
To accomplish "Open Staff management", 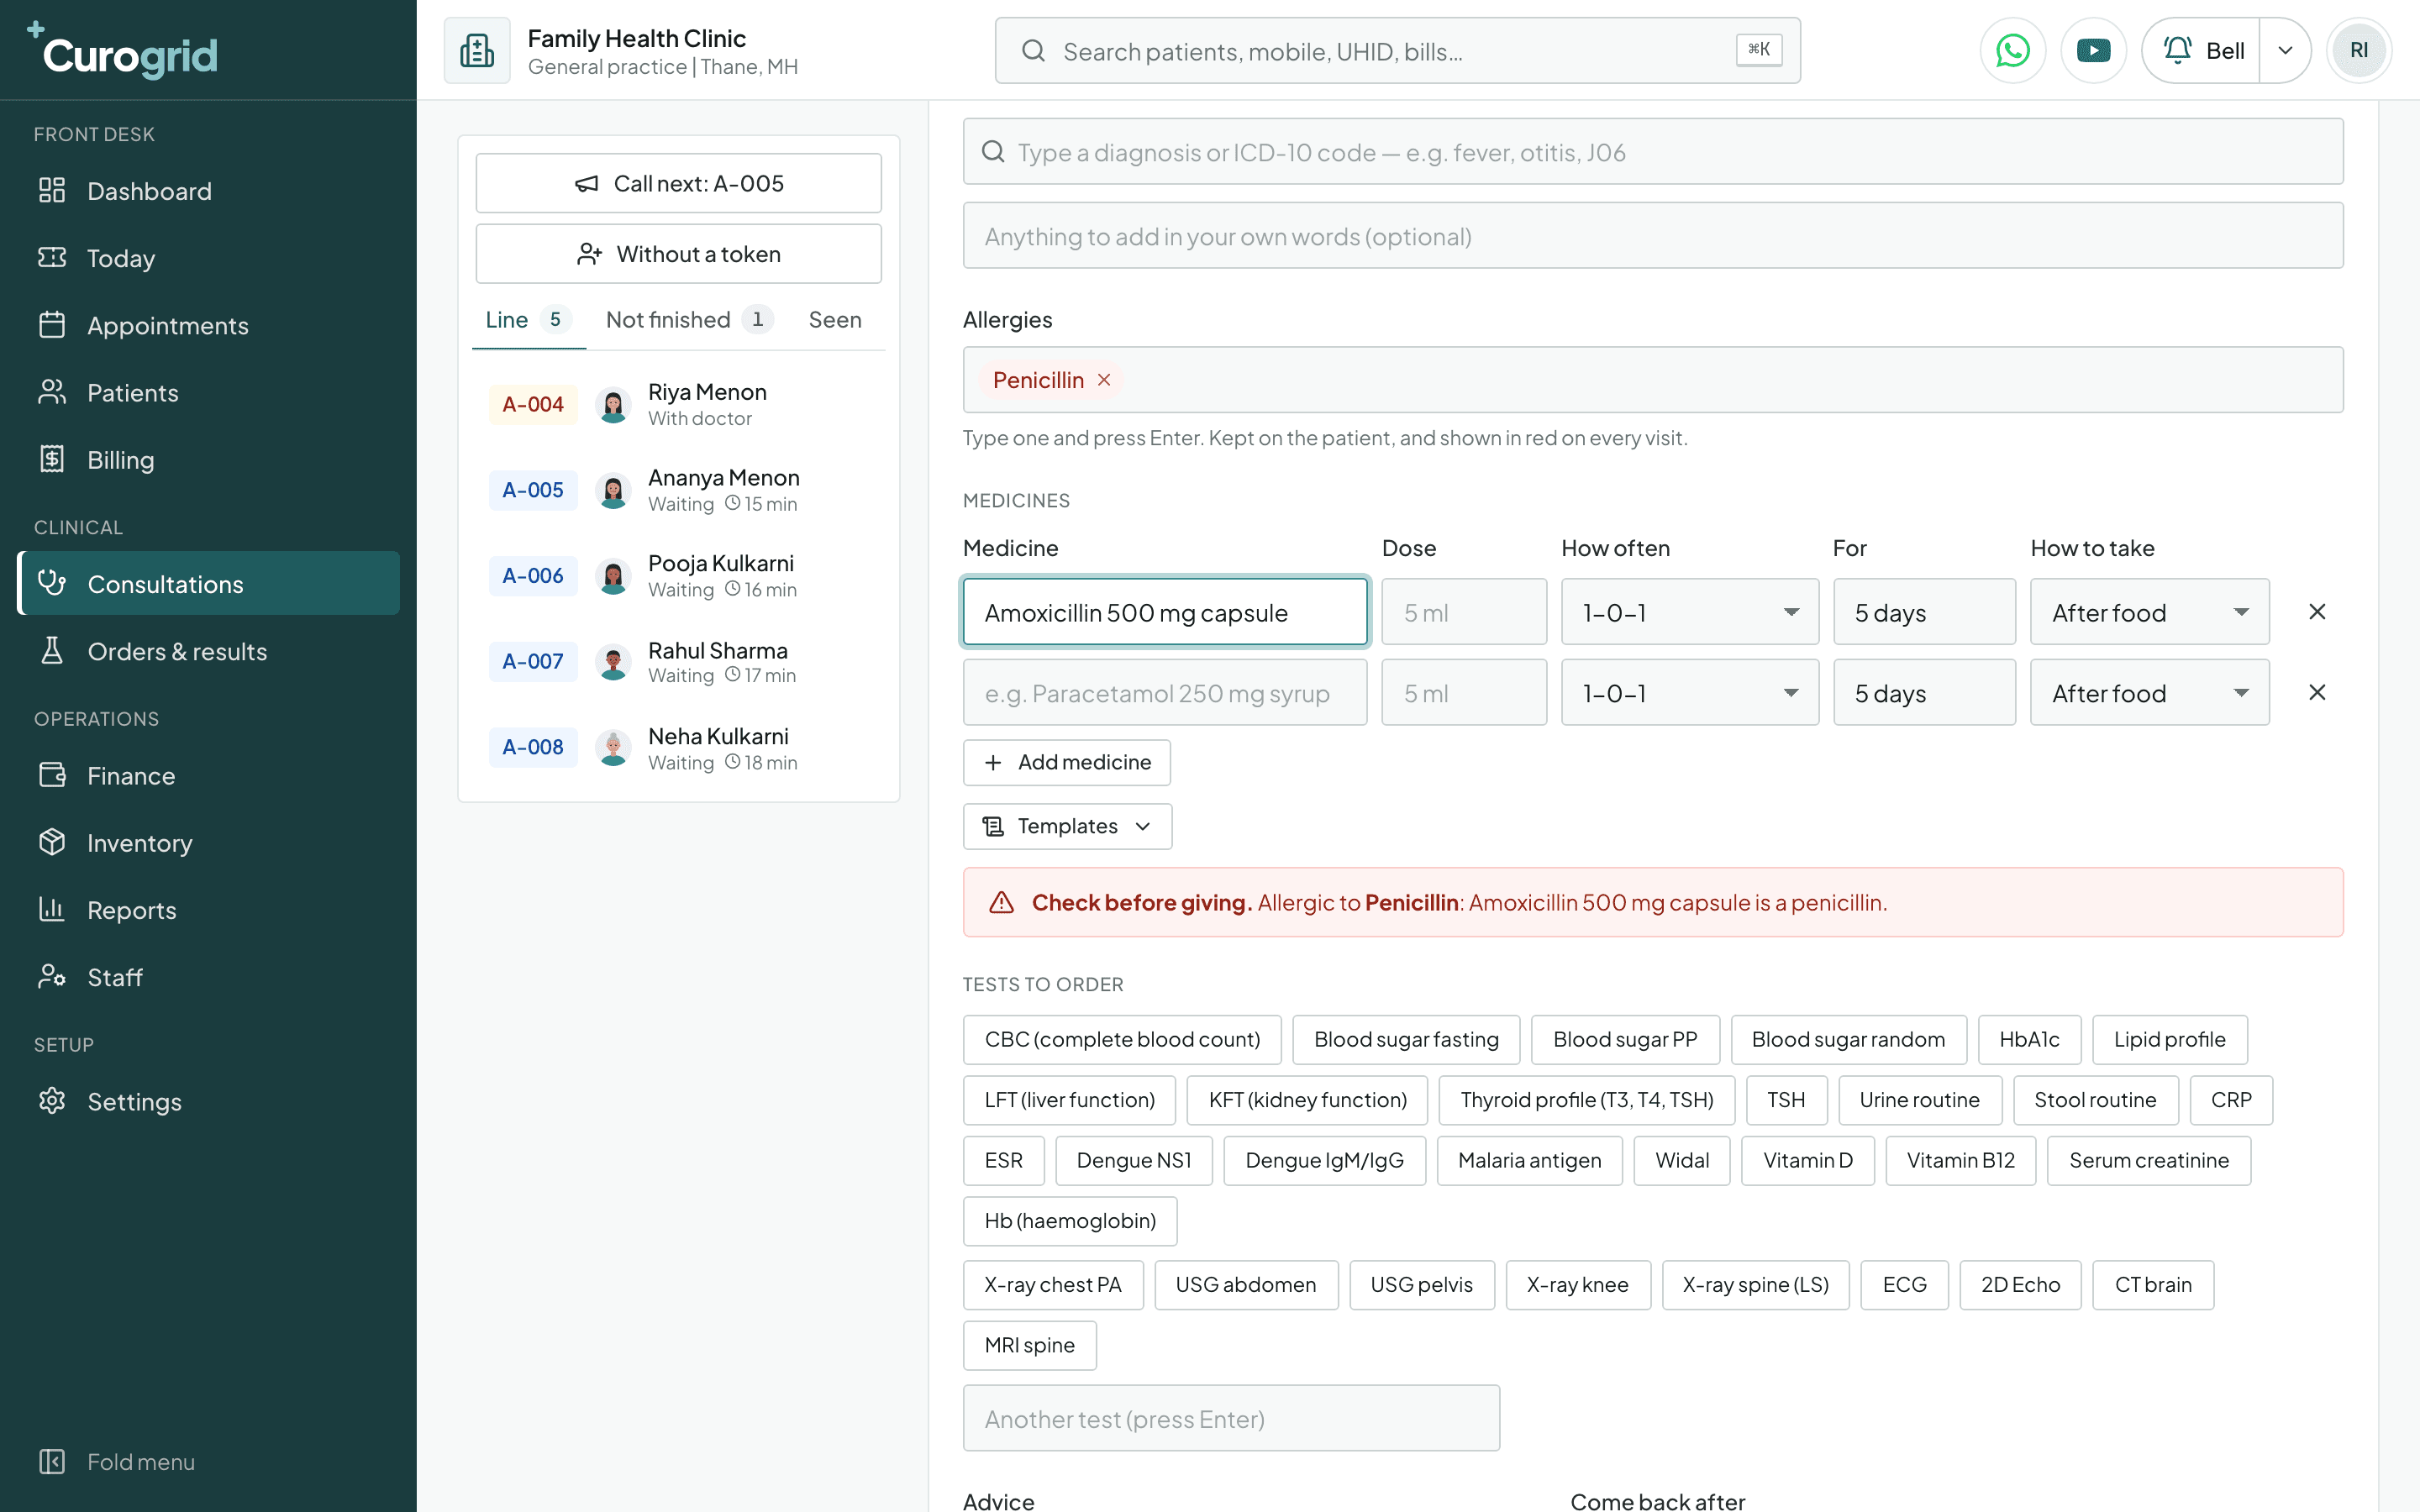I will click(x=208, y=977).
